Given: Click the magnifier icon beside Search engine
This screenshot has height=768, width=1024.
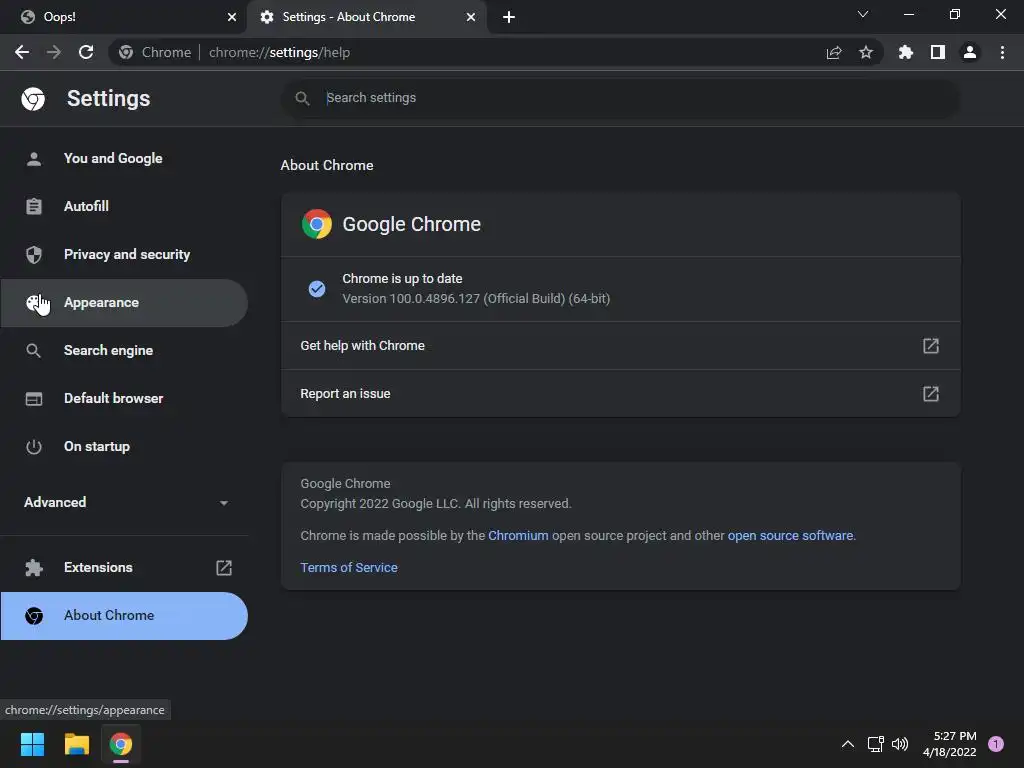Looking at the screenshot, I should (x=34, y=351).
